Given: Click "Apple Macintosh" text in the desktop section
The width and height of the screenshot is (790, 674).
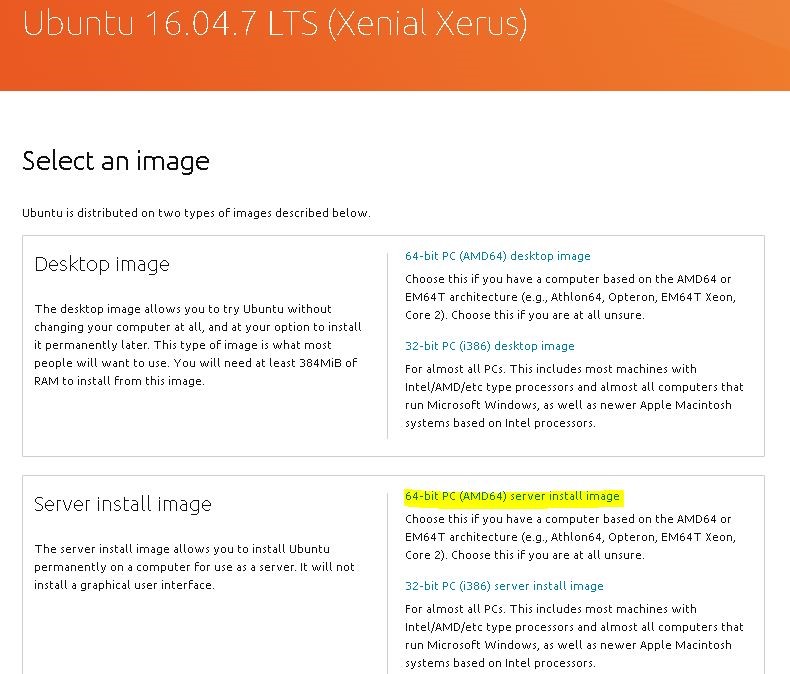Looking at the screenshot, I should point(684,405).
